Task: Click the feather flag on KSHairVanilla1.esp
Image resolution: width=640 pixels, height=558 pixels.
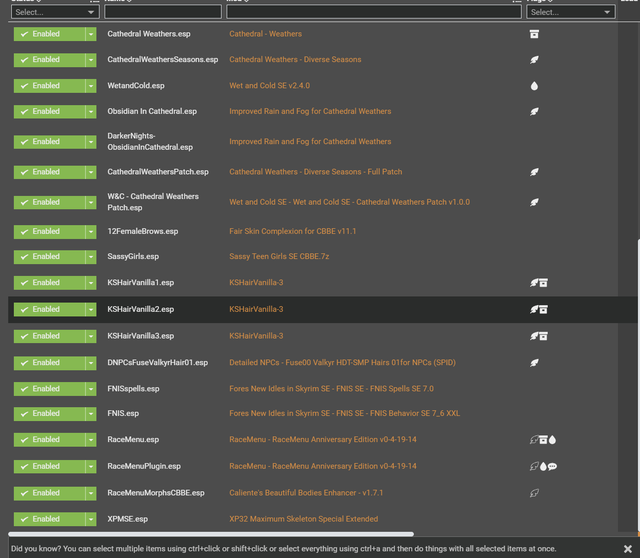Action: click(x=534, y=282)
